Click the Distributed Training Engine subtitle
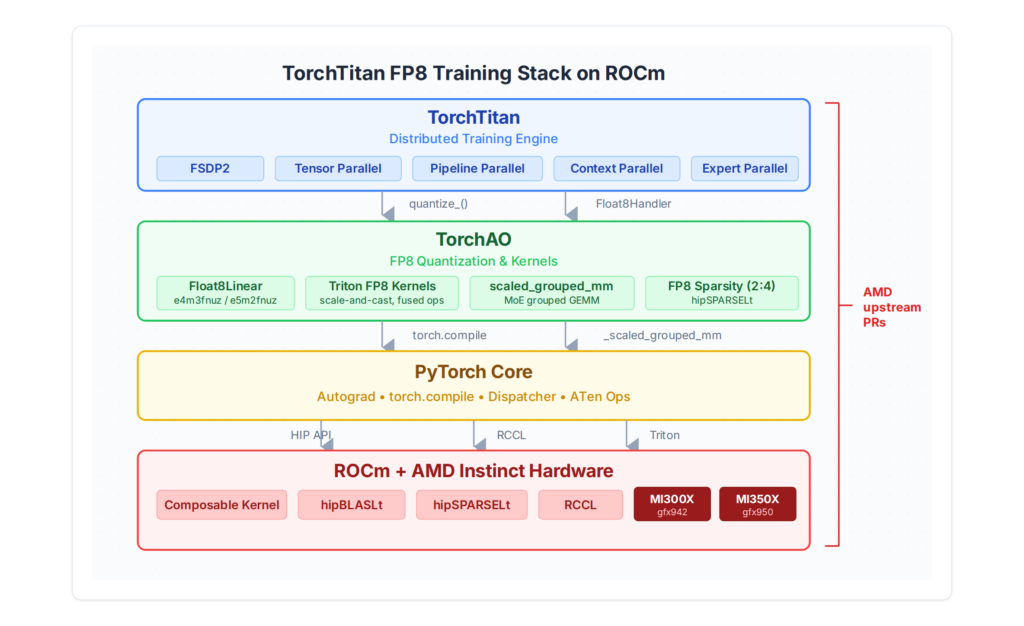 (x=473, y=138)
